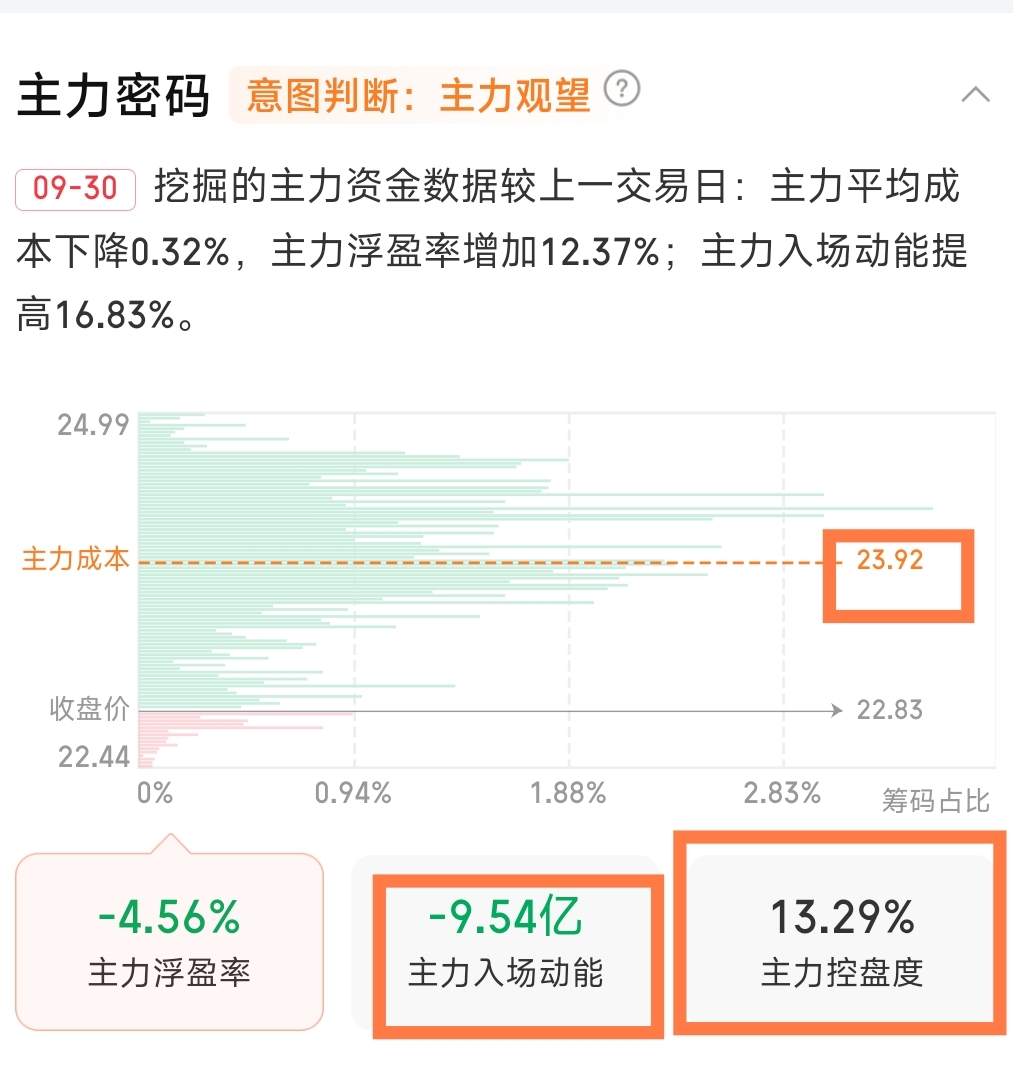
Task: Click the 收盘价 22.83 value label
Action: coord(890,710)
